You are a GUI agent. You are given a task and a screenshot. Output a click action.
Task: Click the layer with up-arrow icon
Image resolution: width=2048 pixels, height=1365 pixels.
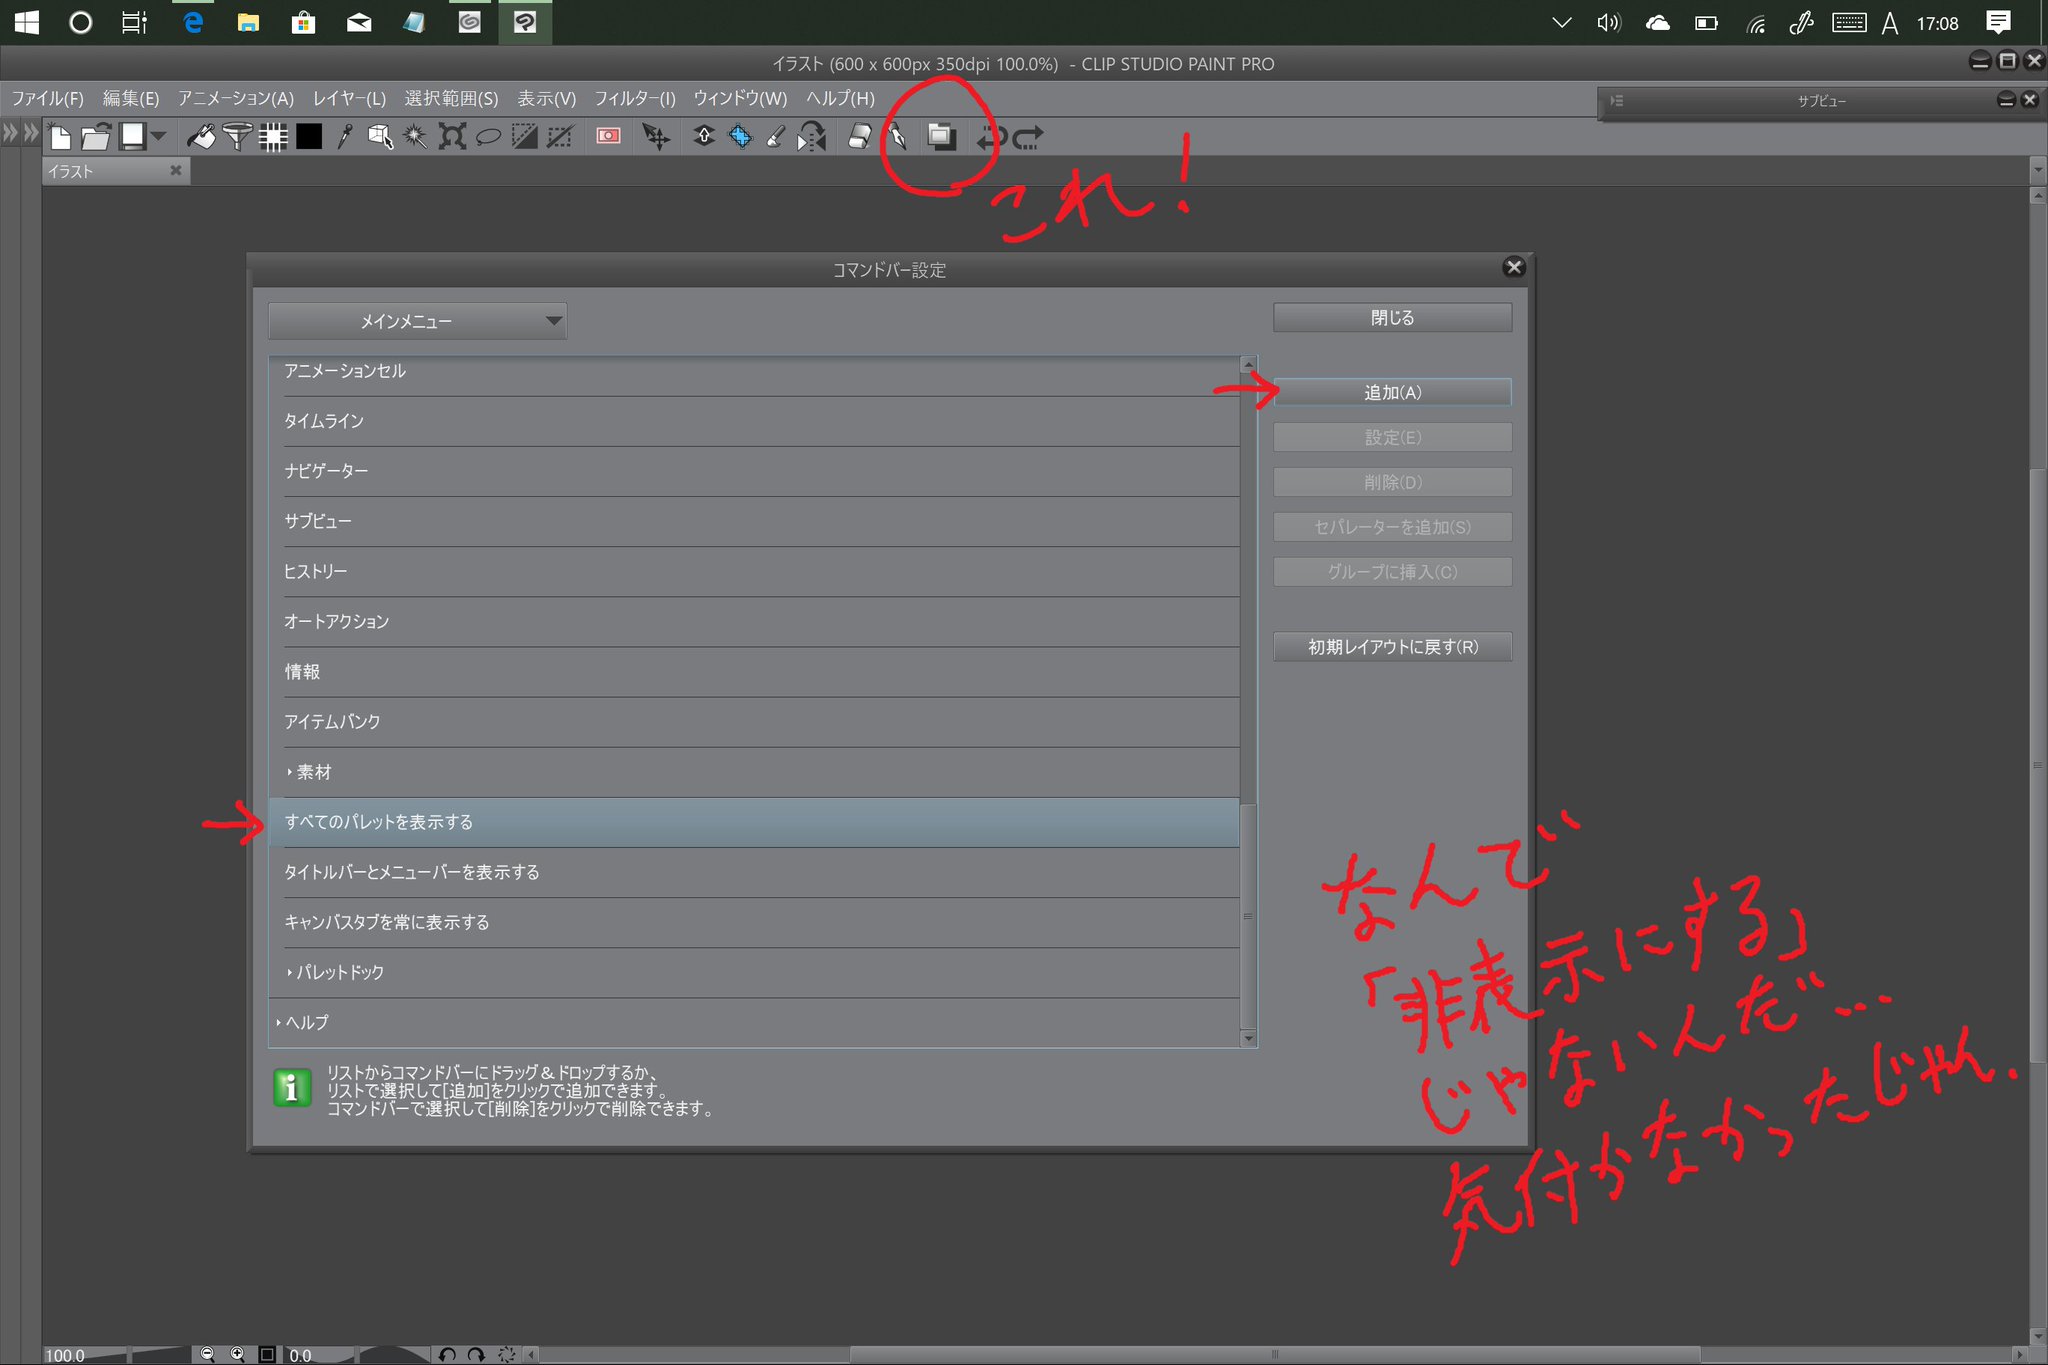coord(704,136)
